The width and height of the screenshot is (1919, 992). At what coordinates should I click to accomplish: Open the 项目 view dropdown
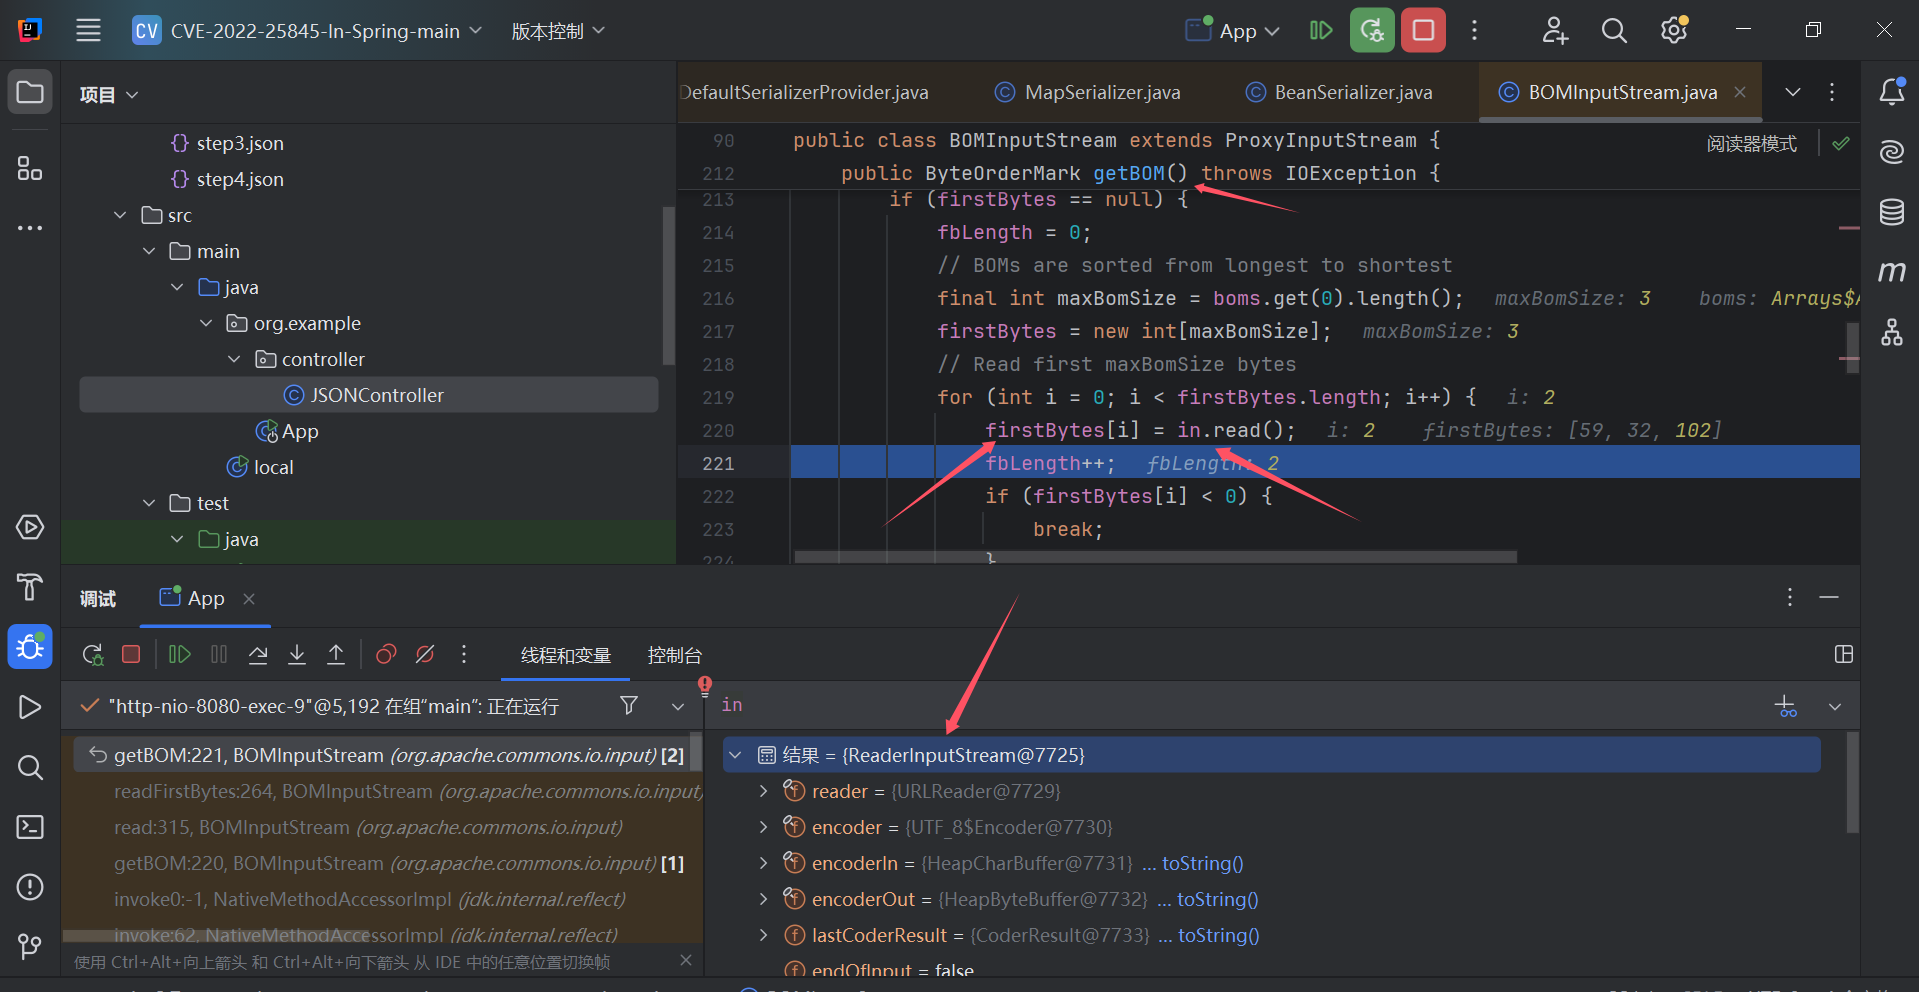click(108, 95)
